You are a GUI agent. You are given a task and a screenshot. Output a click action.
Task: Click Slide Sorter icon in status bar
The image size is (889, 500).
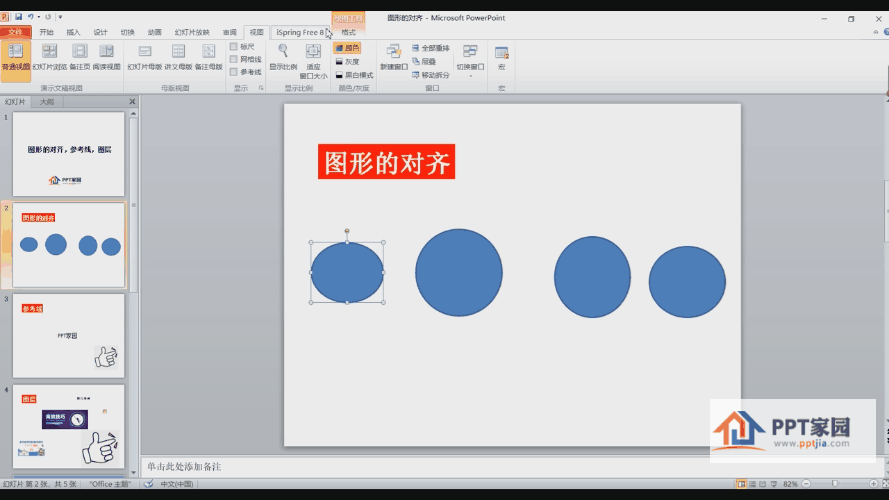point(752,484)
